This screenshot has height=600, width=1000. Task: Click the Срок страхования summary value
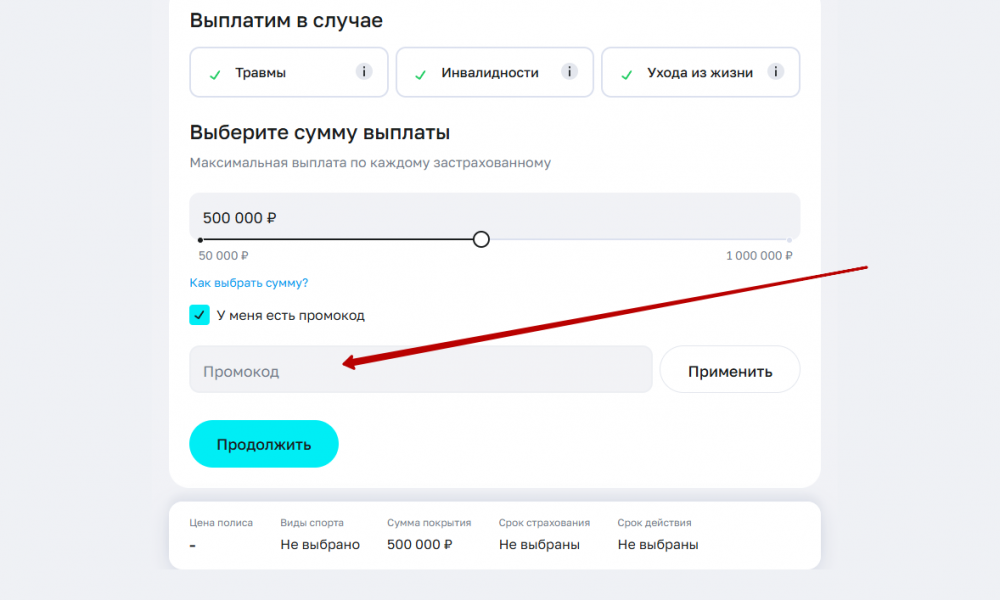540,545
